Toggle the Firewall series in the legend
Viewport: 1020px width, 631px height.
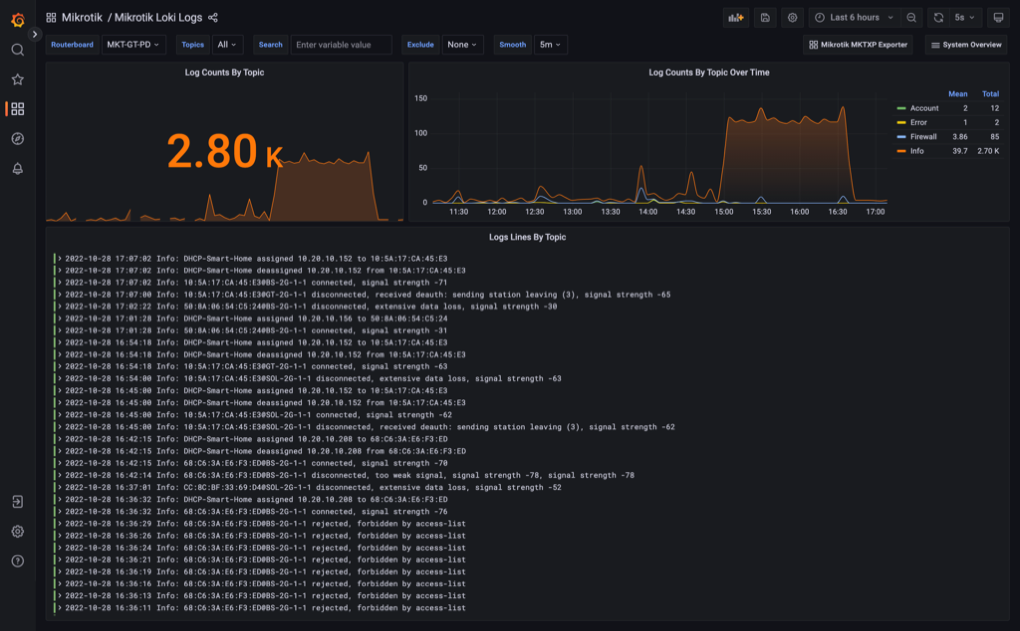coord(923,137)
